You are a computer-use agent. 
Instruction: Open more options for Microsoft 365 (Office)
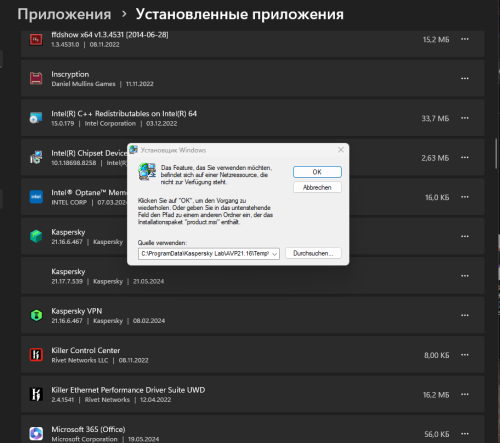coord(465,433)
